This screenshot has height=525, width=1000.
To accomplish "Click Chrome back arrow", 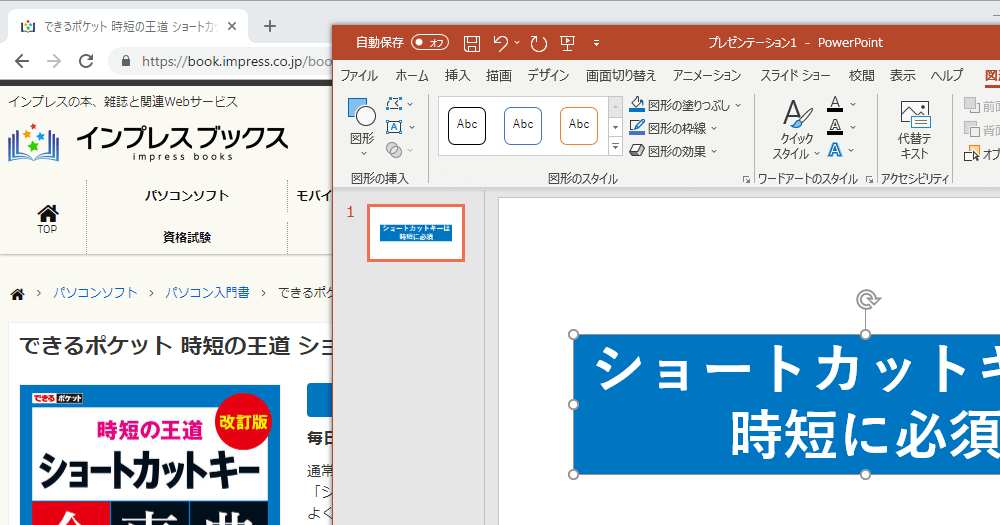I will coord(22,61).
